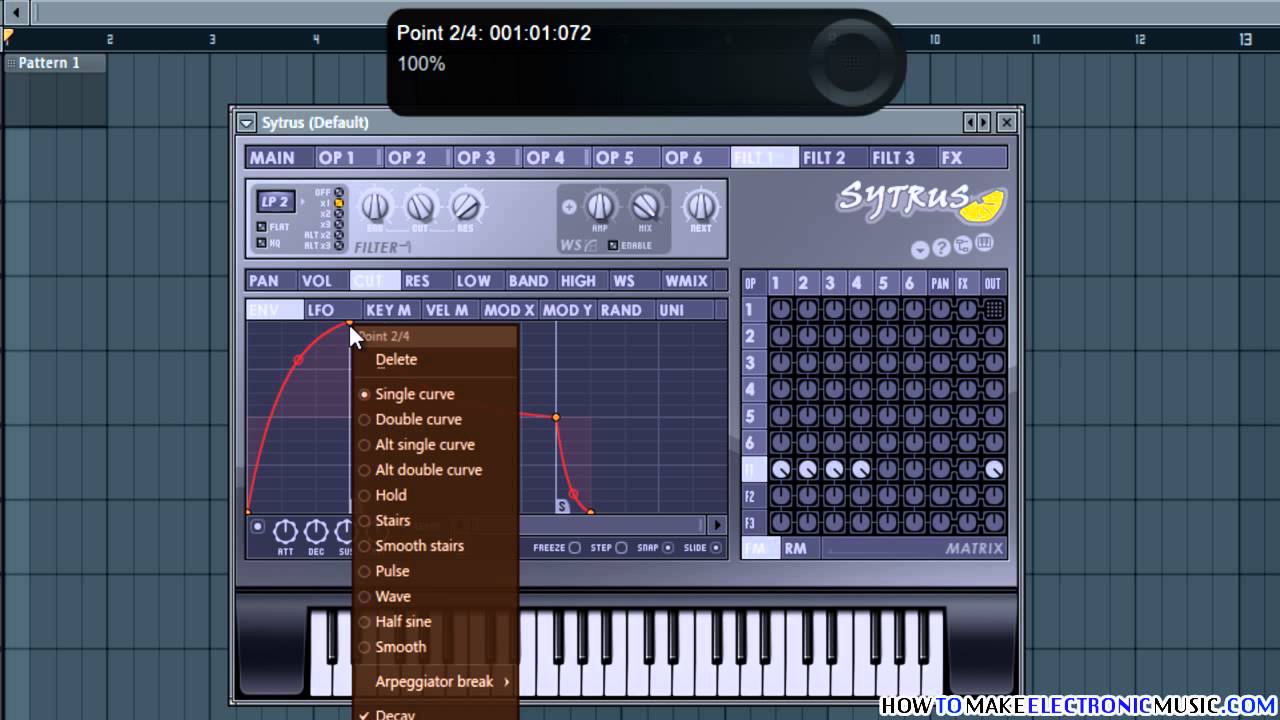
Task: Click the filter RES knob
Action: pyautogui.click(x=465, y=207)
